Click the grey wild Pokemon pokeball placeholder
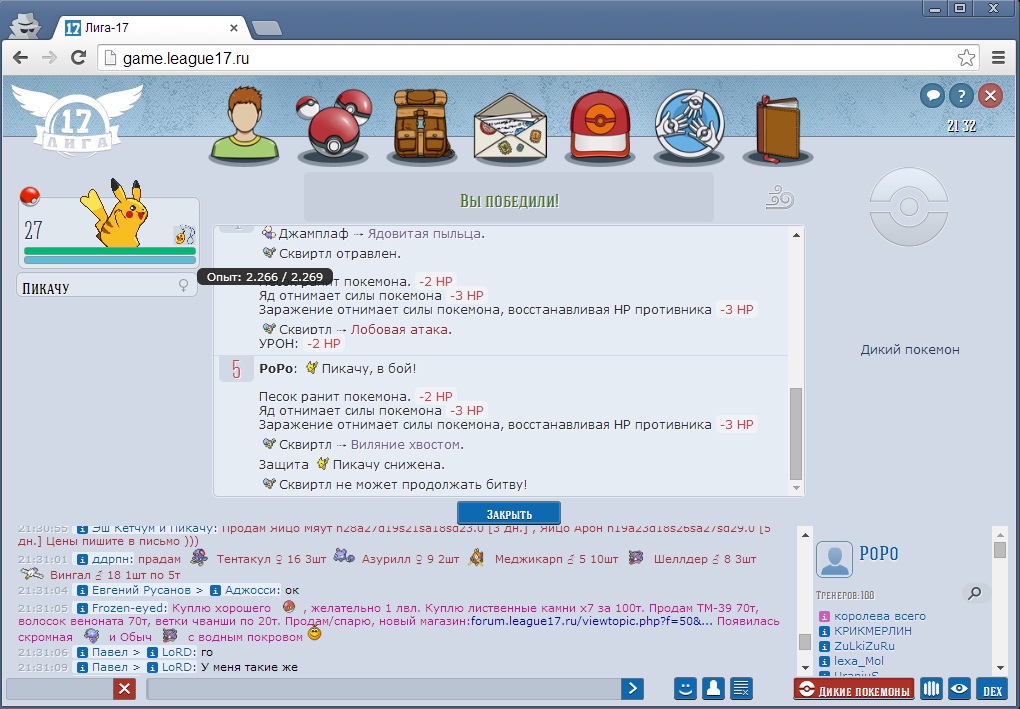 coord(909,207)
